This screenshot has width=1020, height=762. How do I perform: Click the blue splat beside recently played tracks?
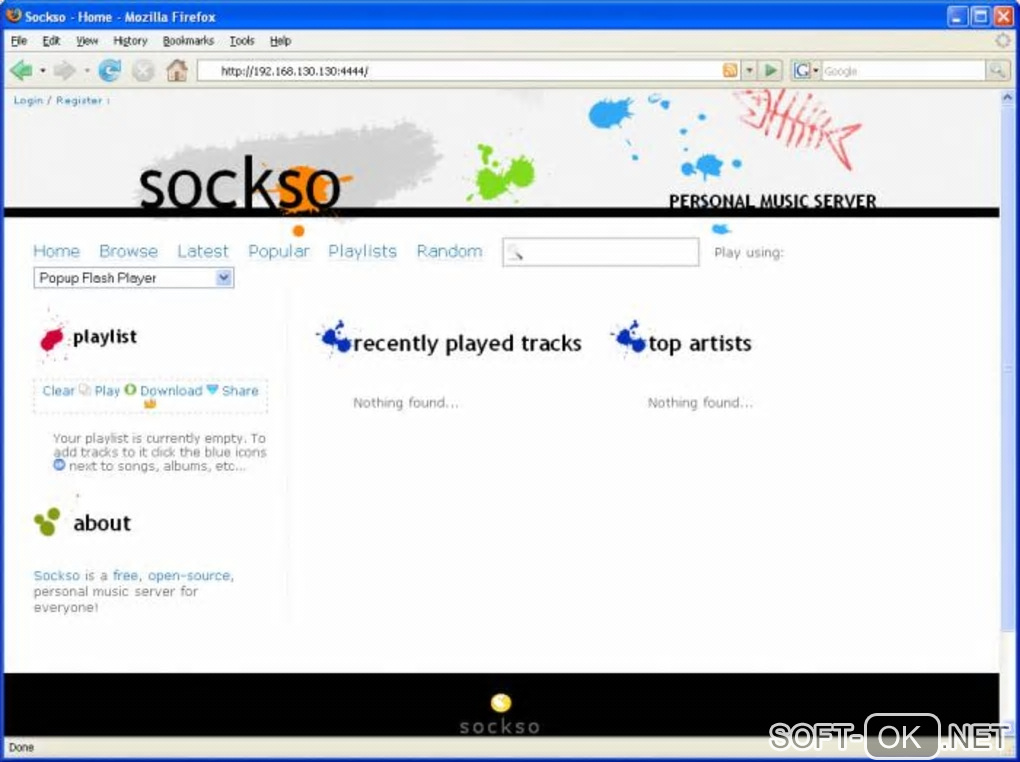click(335, 337)
